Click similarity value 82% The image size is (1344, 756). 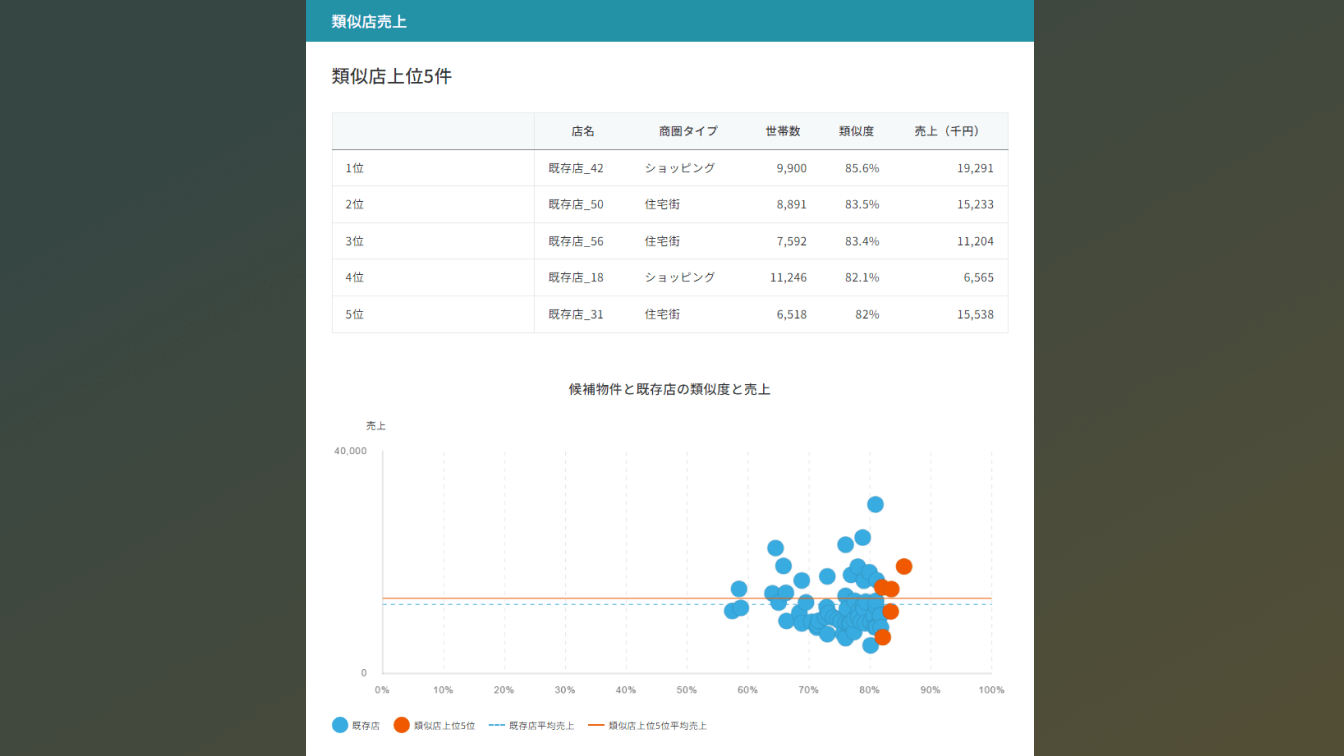pos(867,314)
